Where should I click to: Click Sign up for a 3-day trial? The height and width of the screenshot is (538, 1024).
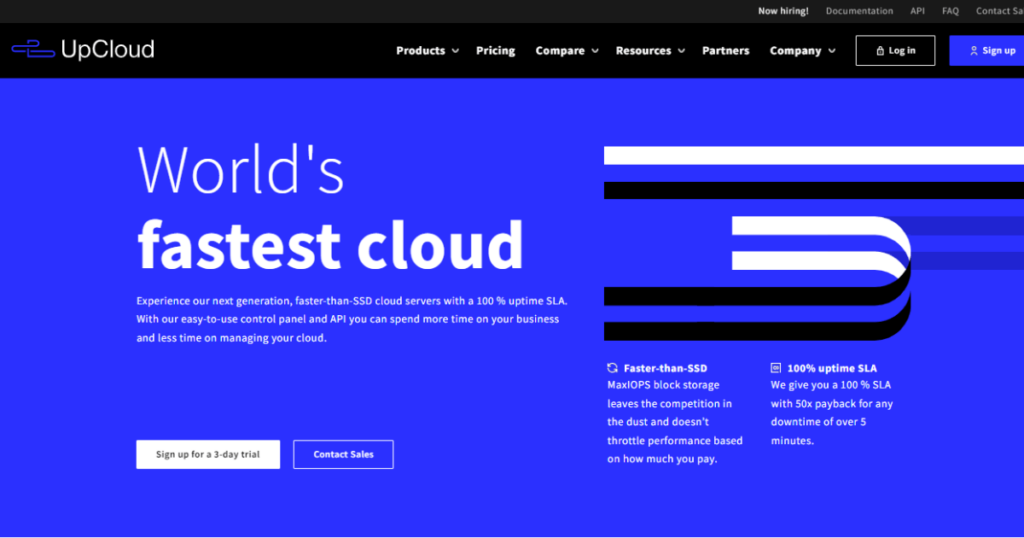click(208, 454)
